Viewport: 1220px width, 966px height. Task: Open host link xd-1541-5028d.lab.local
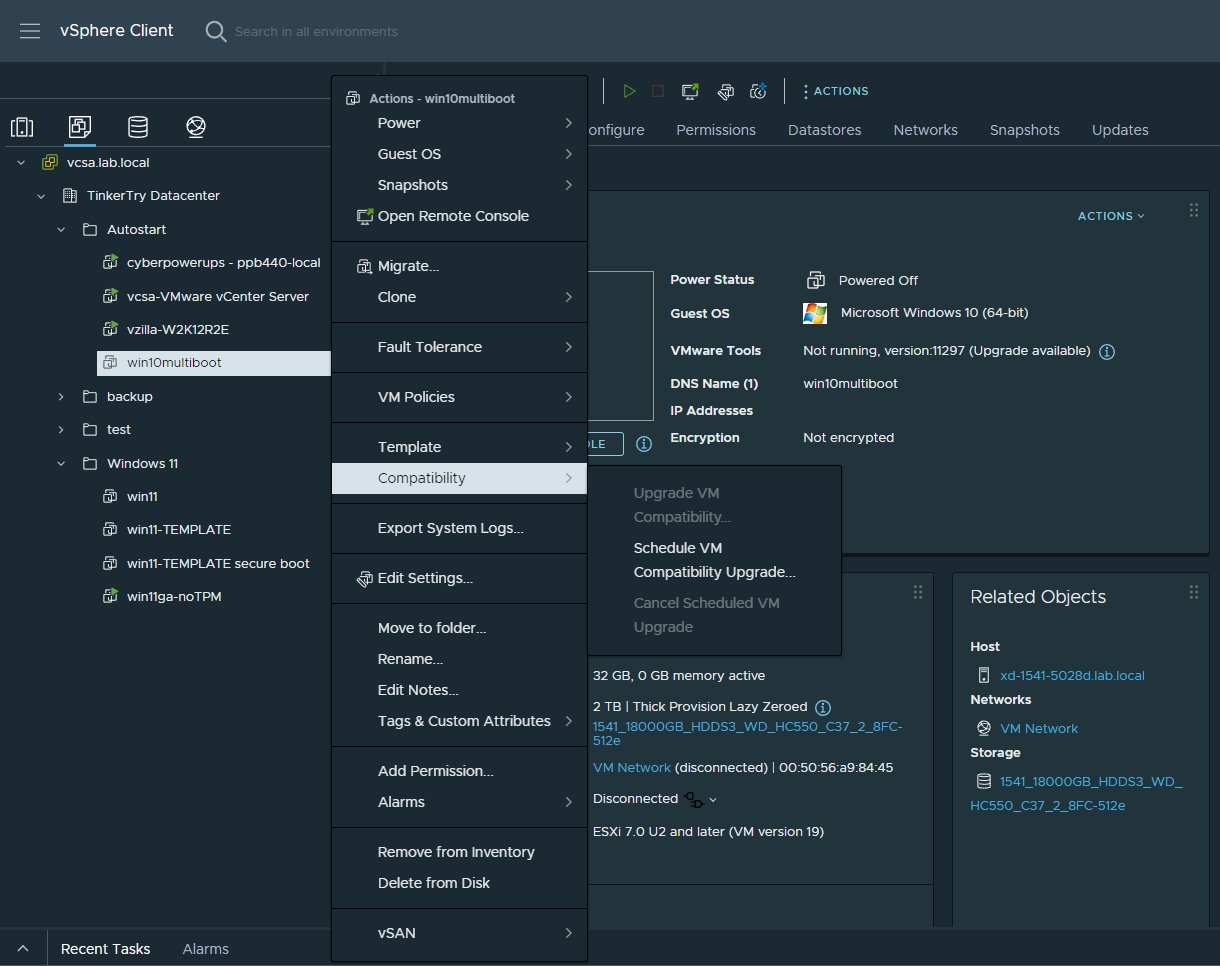click(x=1072, y=675)
